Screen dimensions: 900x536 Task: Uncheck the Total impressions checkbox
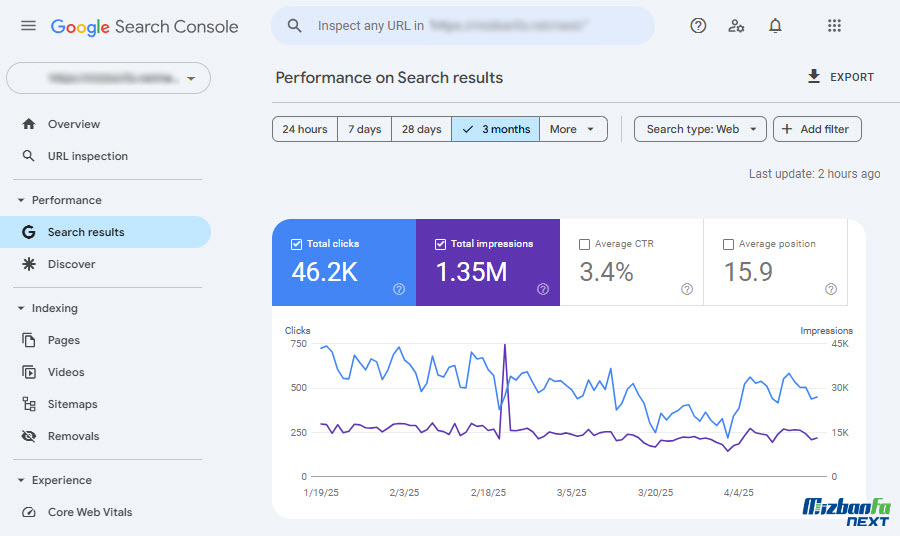pos(440,244)
